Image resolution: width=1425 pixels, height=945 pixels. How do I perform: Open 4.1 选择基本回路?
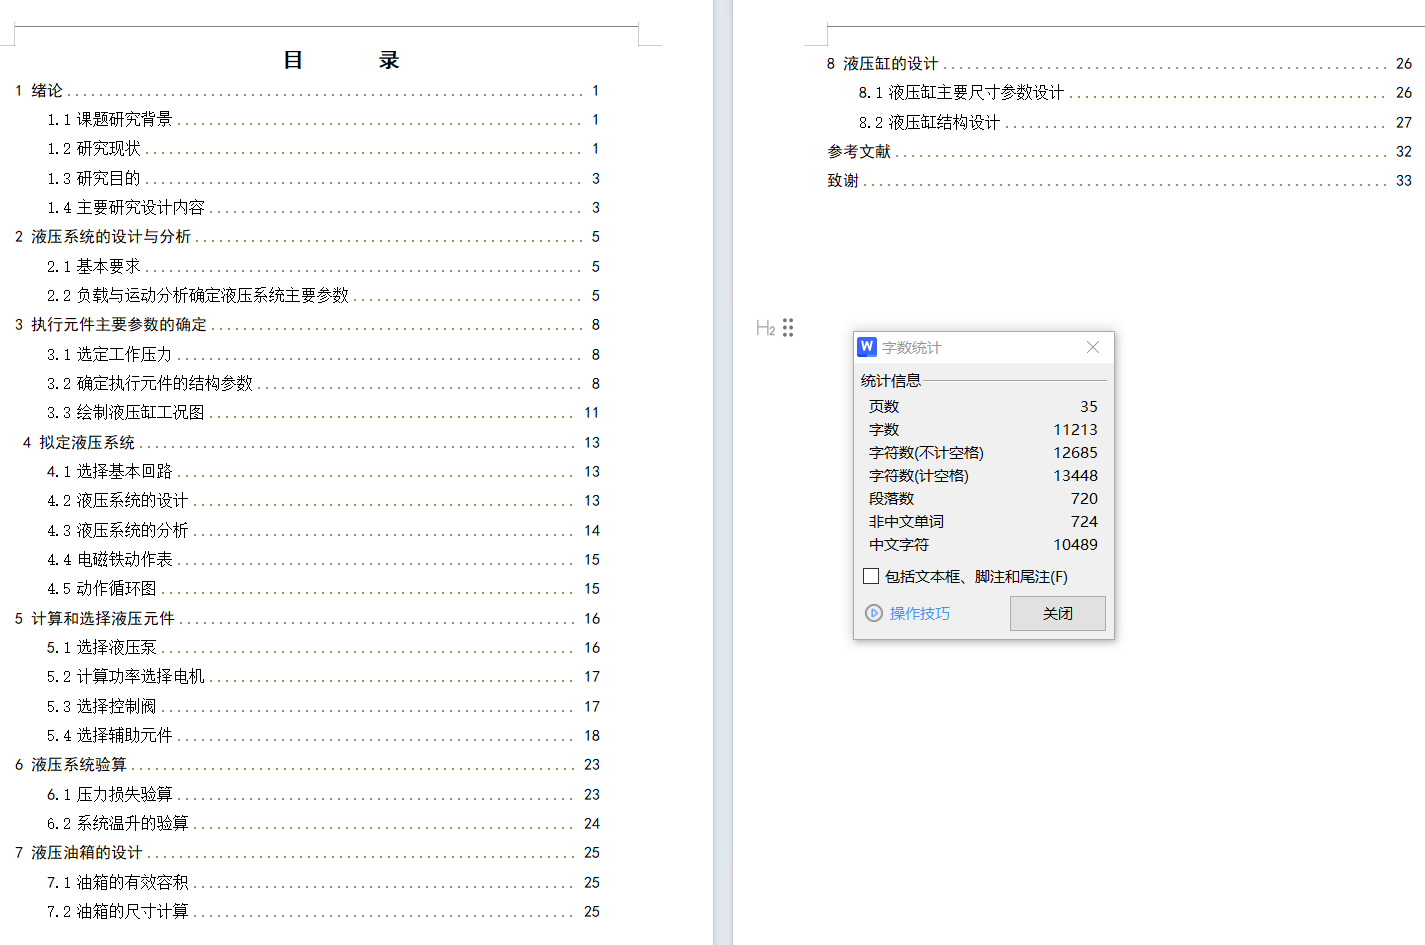click(x=323, y=471)
